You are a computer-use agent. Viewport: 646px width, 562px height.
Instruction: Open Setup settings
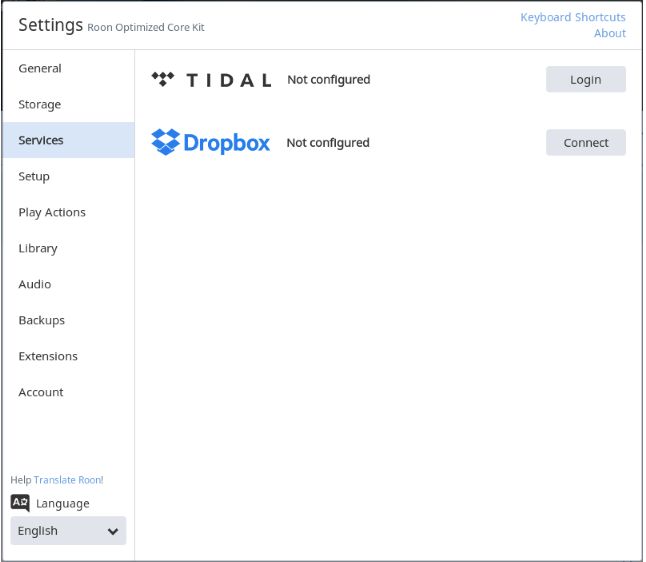tap(68, 176)
